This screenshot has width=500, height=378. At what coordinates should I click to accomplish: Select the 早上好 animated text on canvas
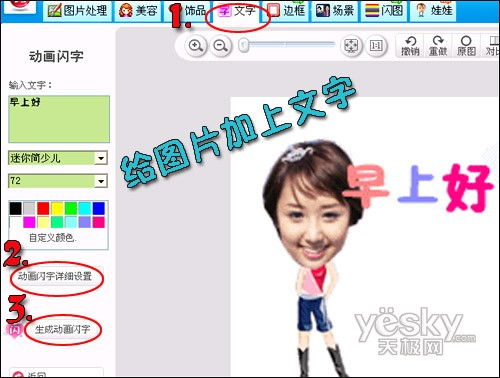pyautogui.click(x=418, y=187)
